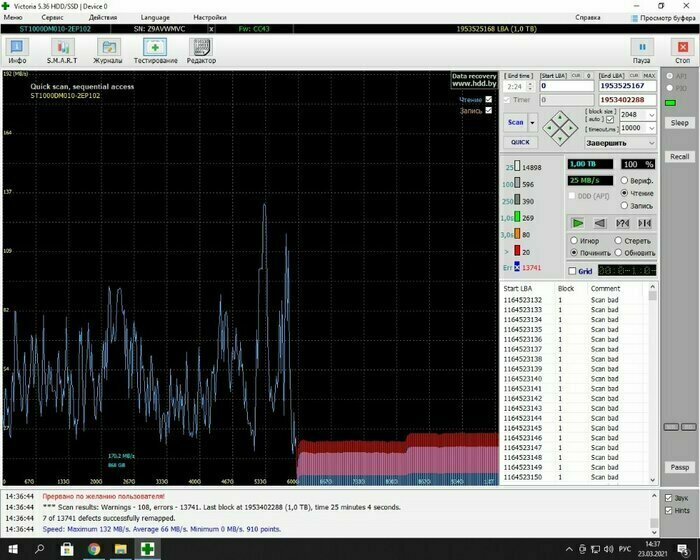Click the QUICK scan button
Image resolution: width=700 pixels, height=560 pixels.
point(519,142)
